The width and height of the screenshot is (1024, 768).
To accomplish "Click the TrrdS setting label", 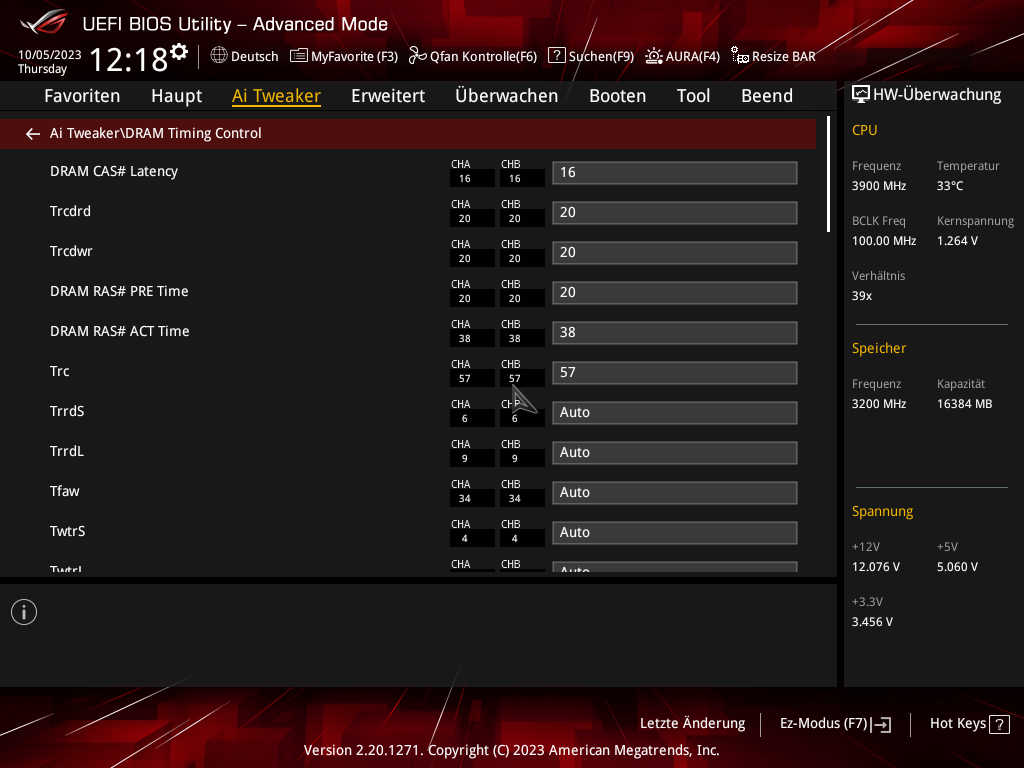I will coord(67,411).
